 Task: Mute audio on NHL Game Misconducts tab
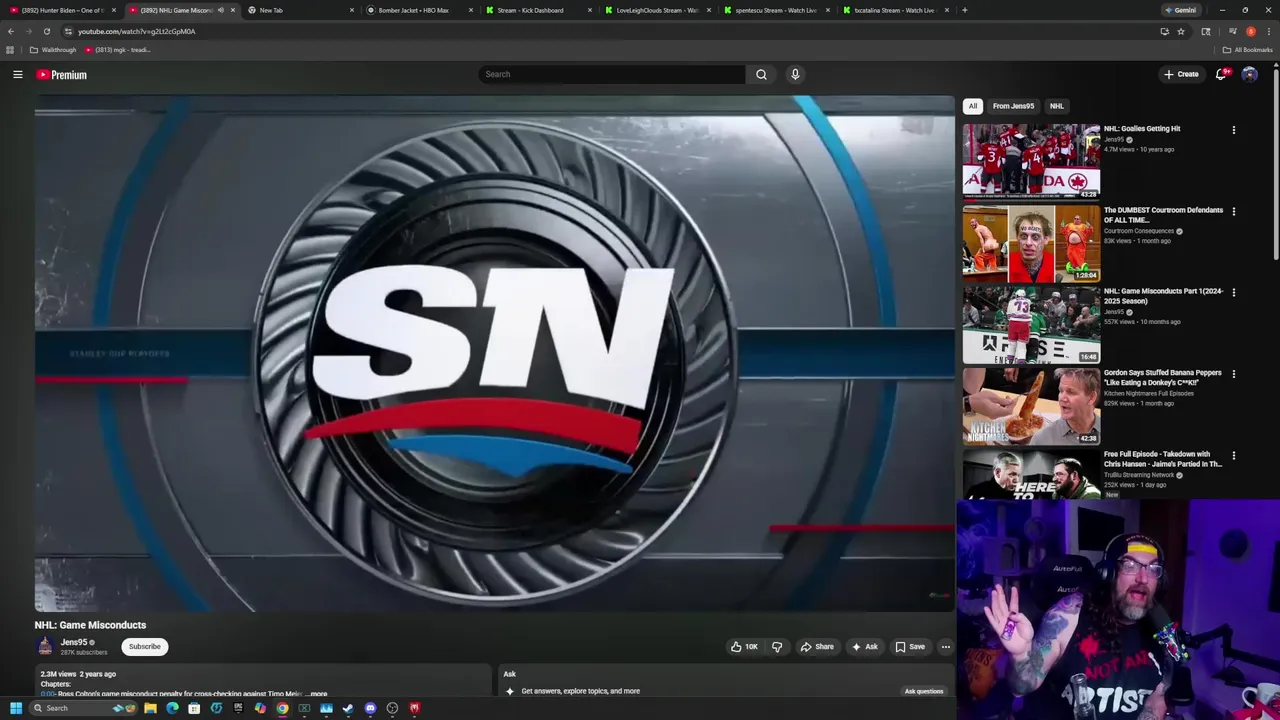220,10
